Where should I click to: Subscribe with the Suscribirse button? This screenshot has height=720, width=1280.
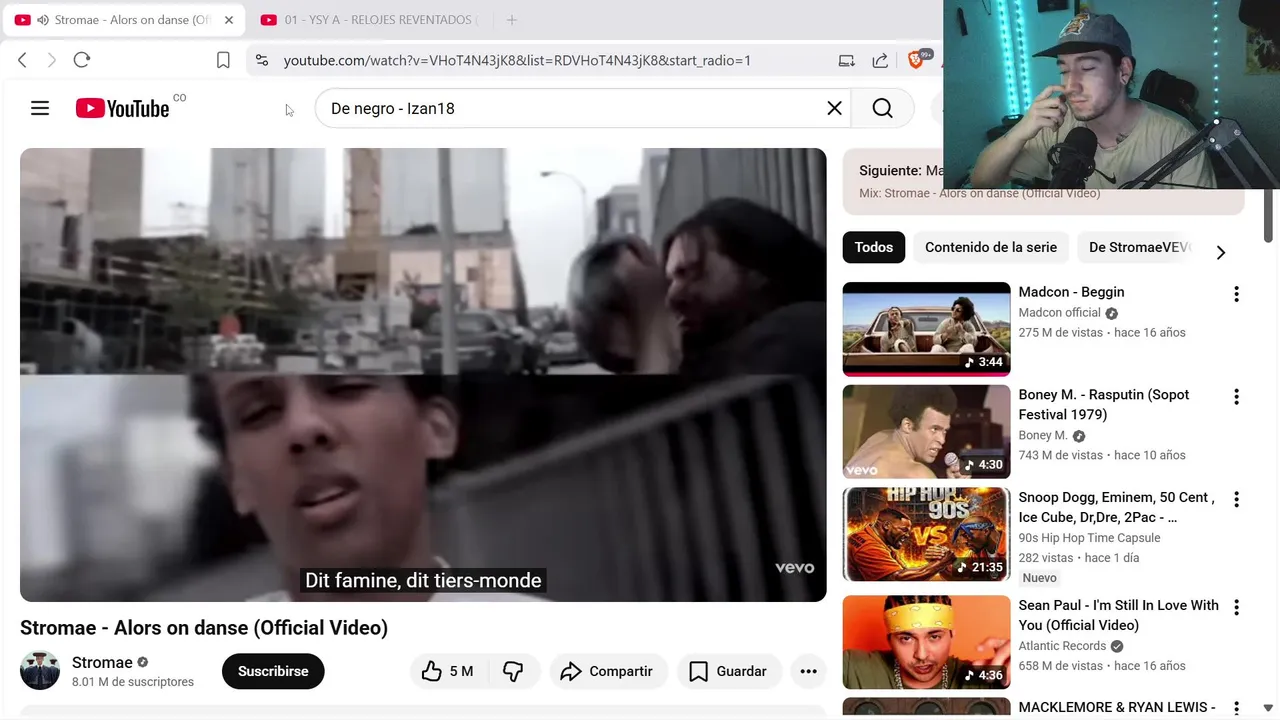tap(273, 671)
